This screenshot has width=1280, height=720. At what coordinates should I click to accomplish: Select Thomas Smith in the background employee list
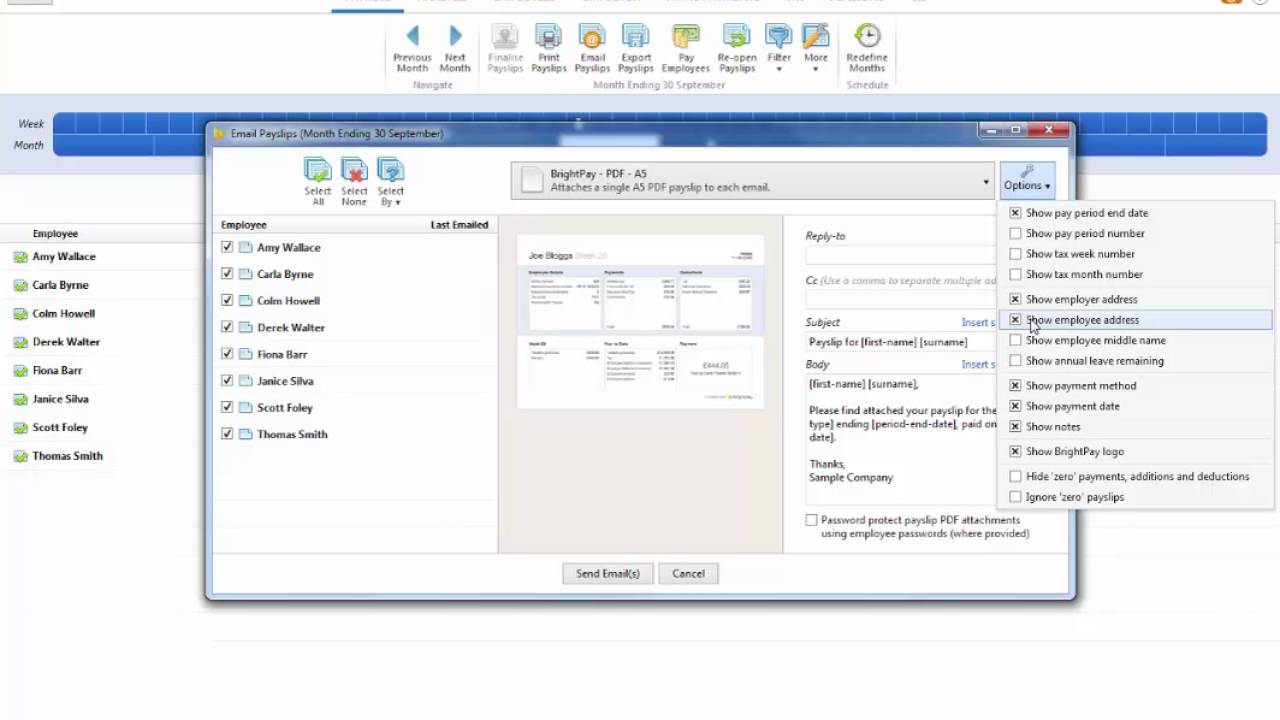[67, 456]
